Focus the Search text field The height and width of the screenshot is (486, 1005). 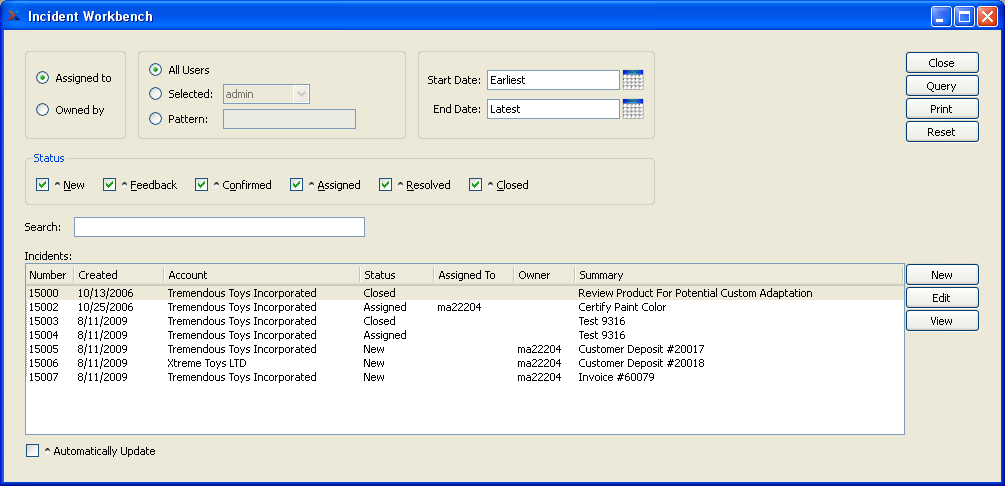coord(219,227)
